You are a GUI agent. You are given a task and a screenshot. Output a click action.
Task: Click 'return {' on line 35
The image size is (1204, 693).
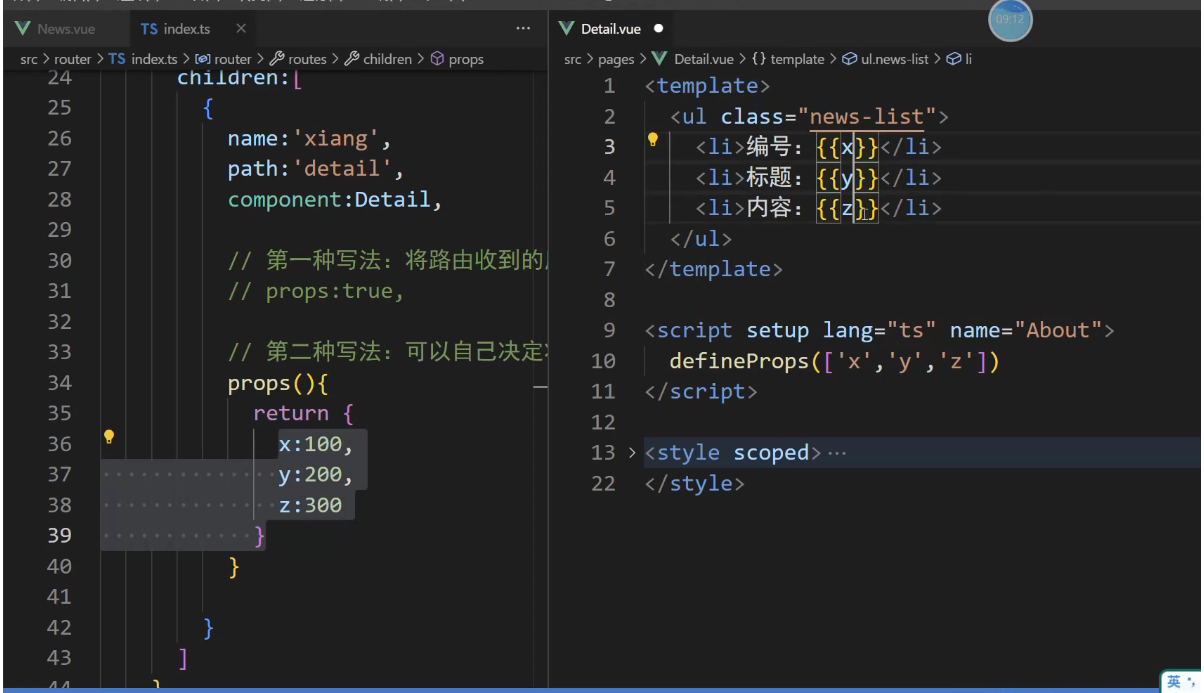303,413
